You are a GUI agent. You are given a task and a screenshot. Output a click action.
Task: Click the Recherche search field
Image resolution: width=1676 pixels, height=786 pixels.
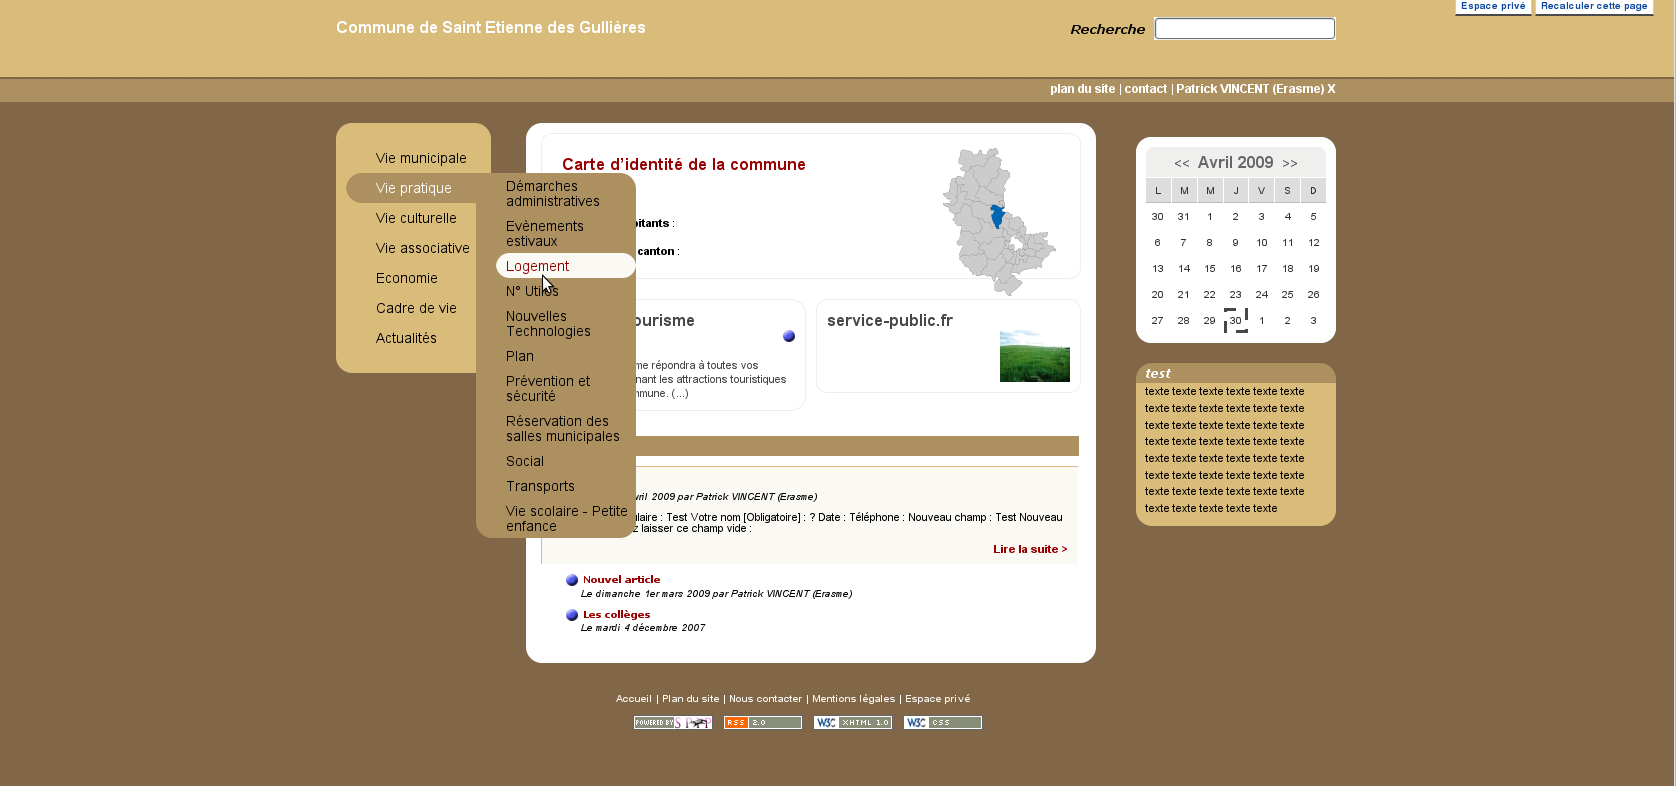[x=1244, y=29]
